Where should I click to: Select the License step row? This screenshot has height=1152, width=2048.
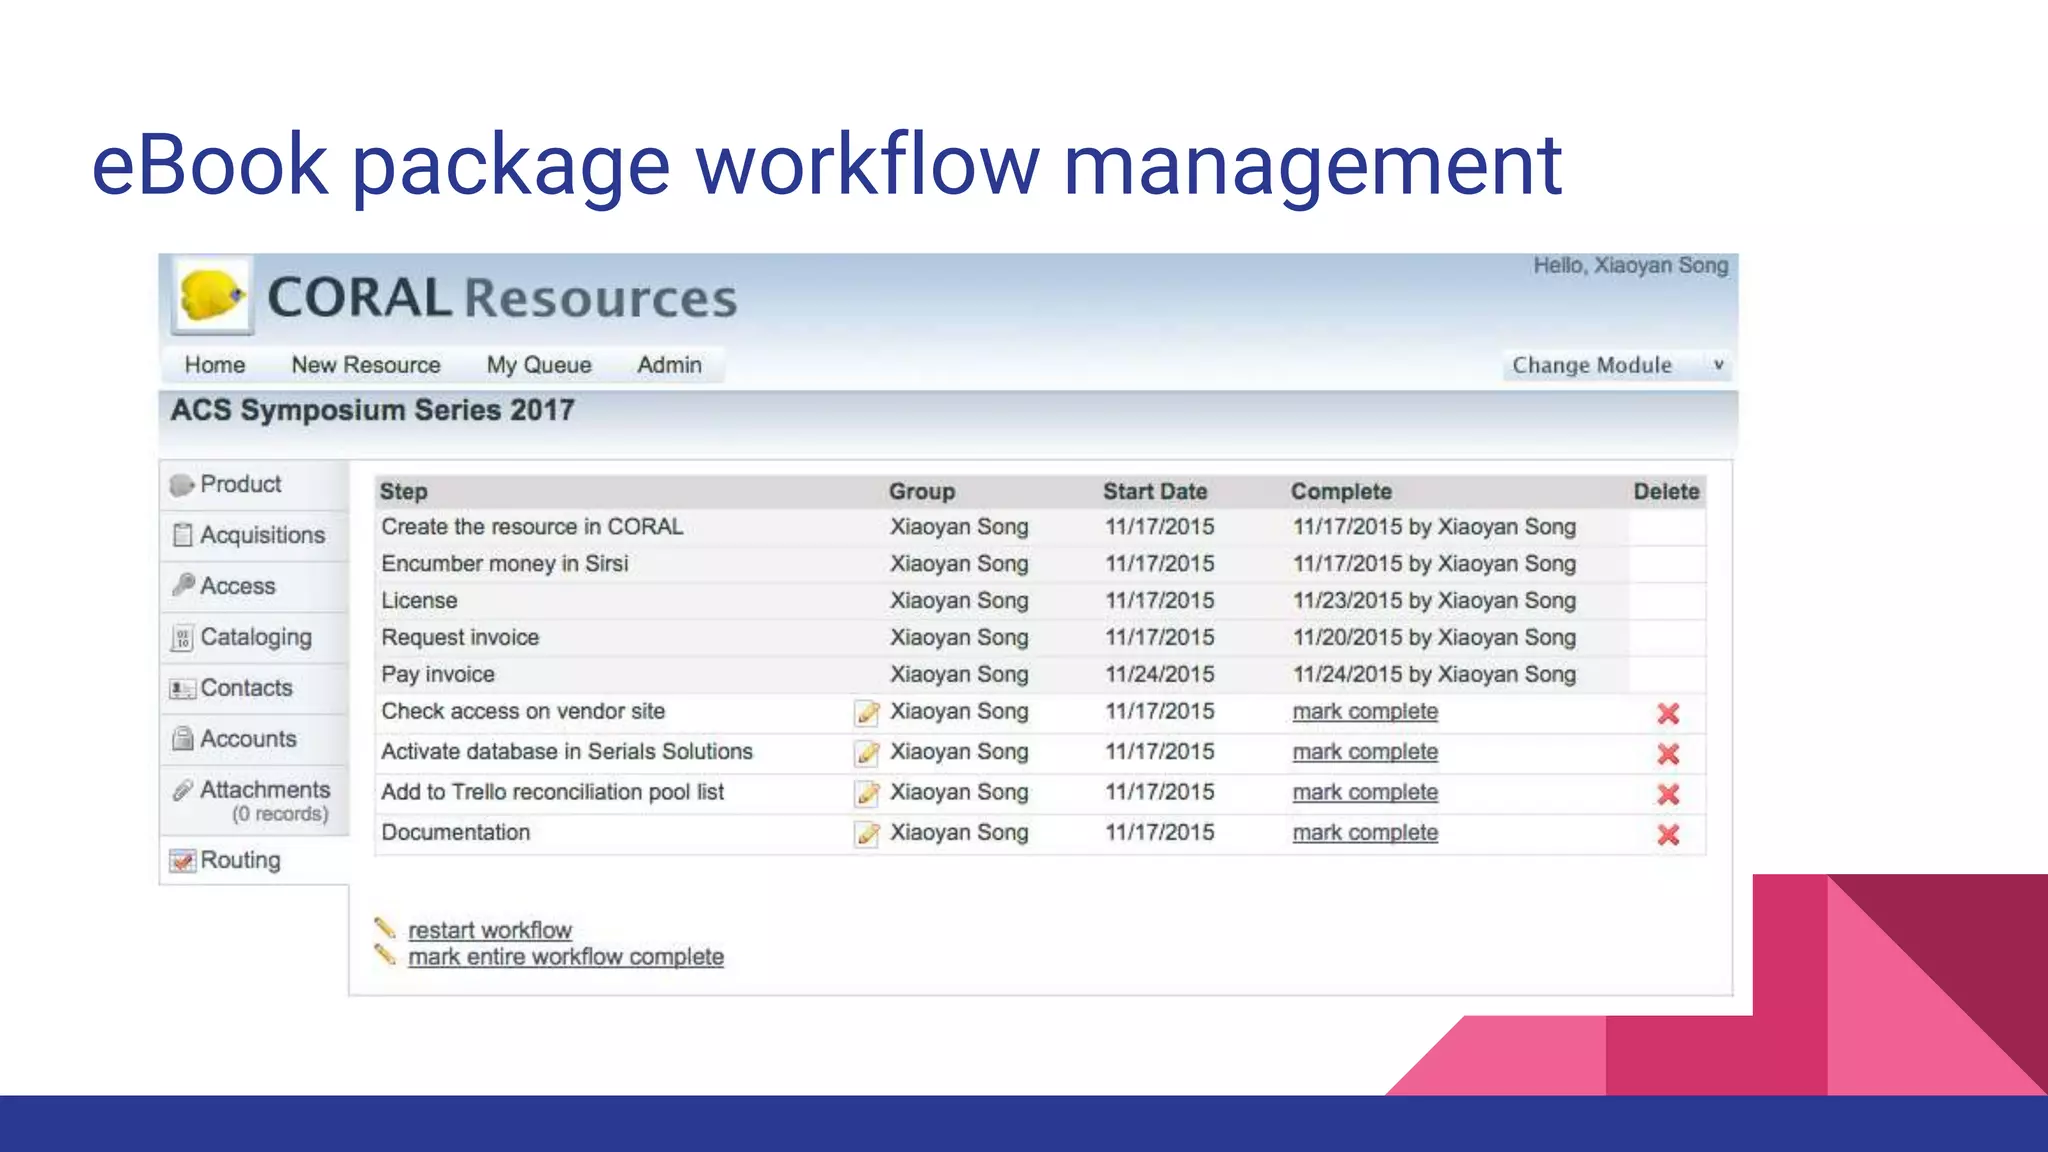(x=1040, y=601)
